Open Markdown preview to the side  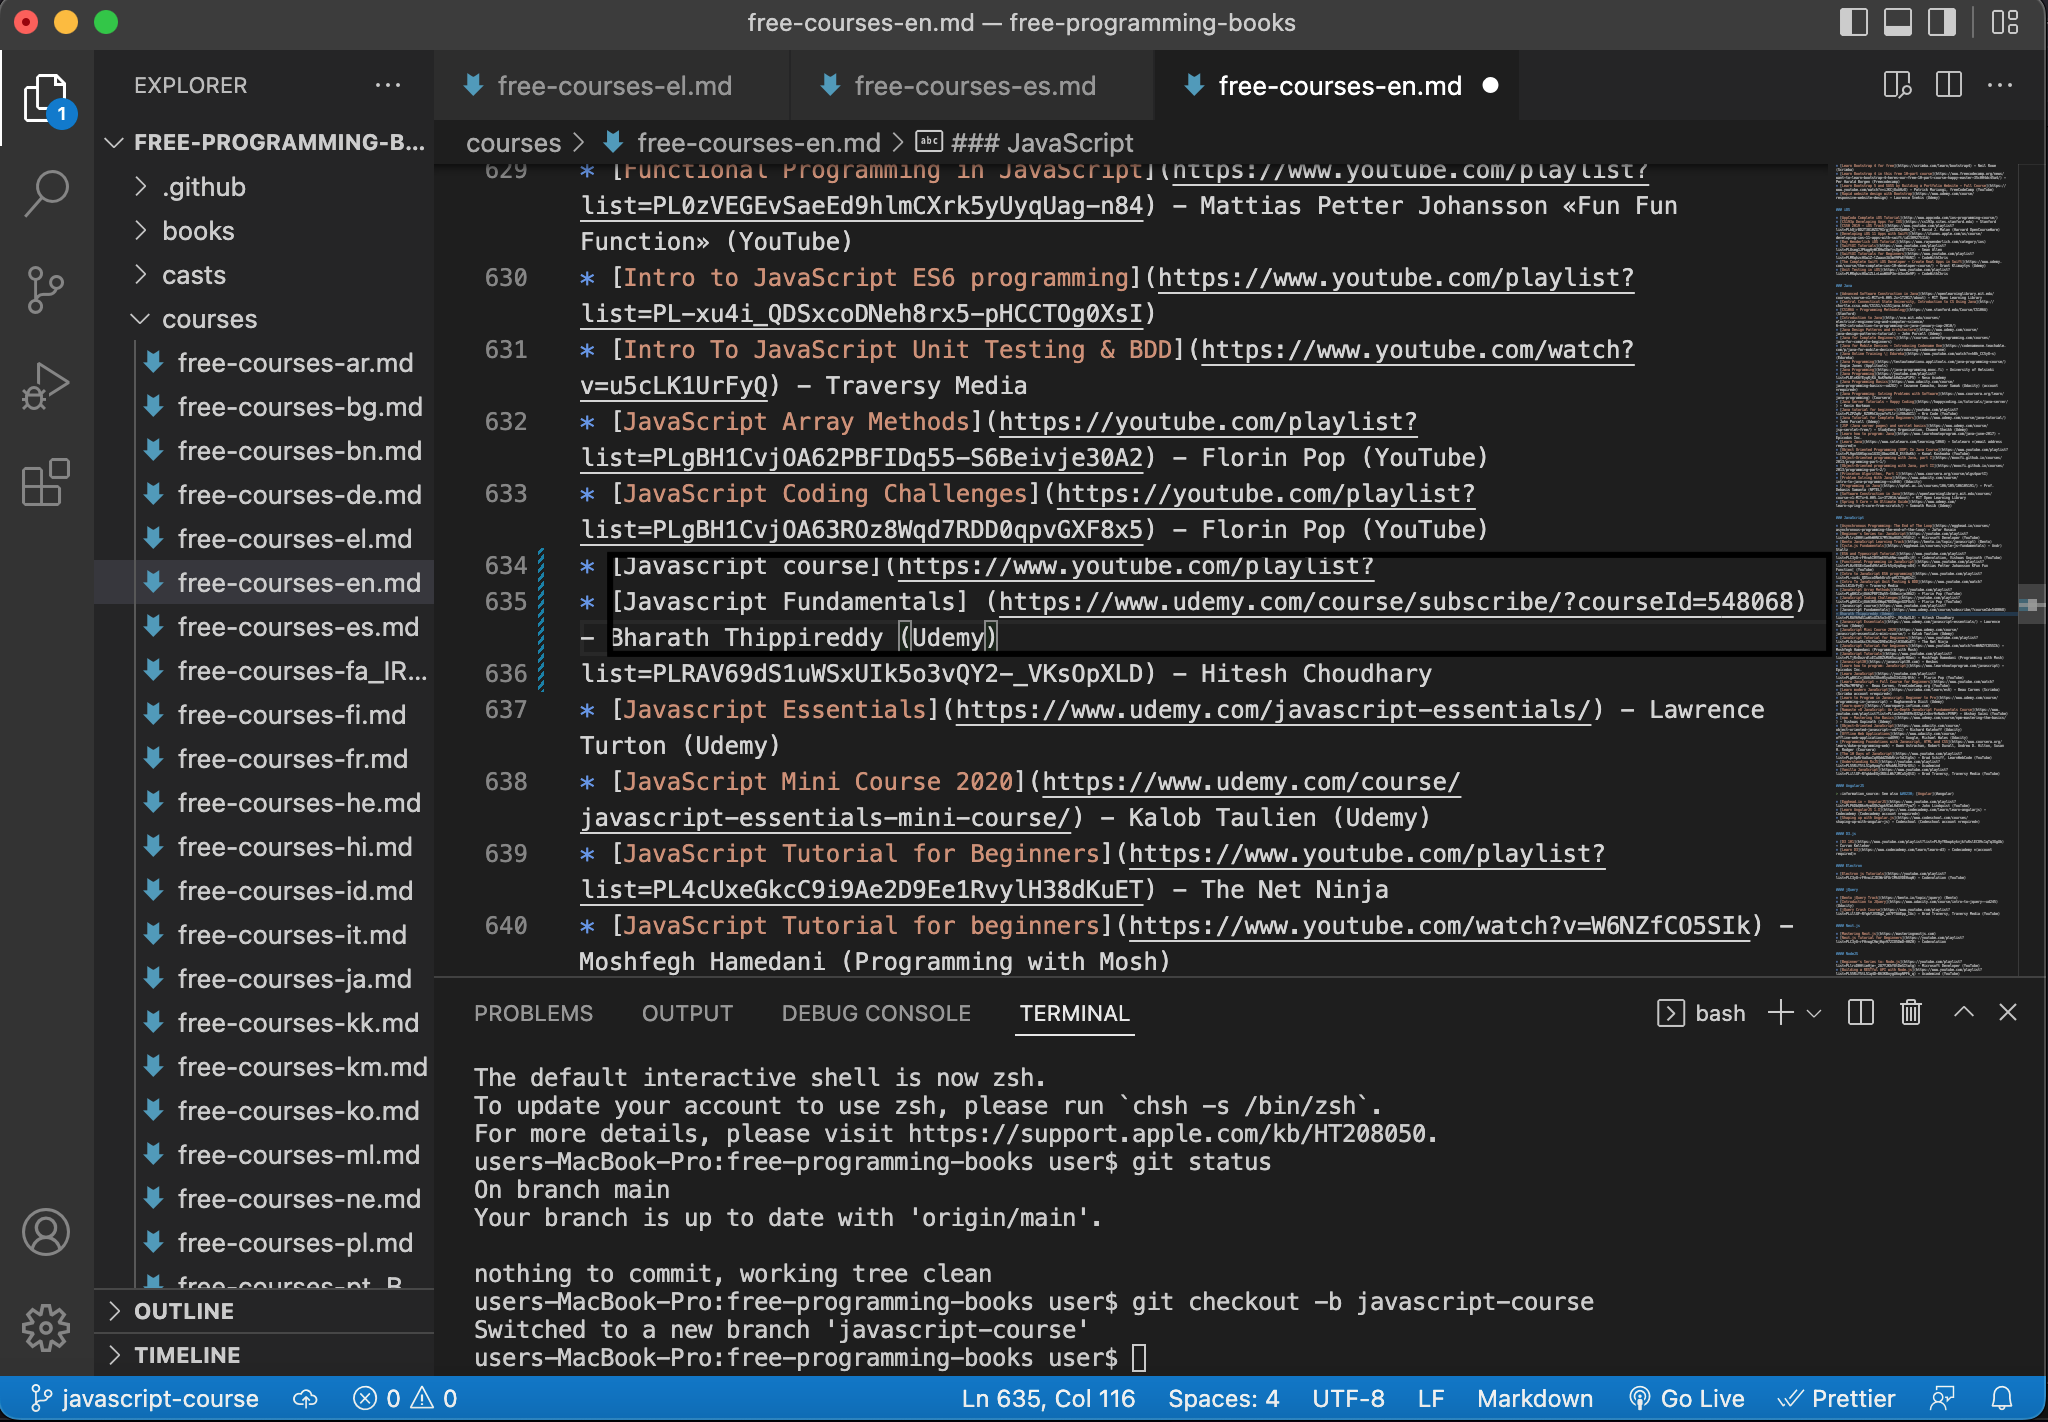[x=1897, y=85]
